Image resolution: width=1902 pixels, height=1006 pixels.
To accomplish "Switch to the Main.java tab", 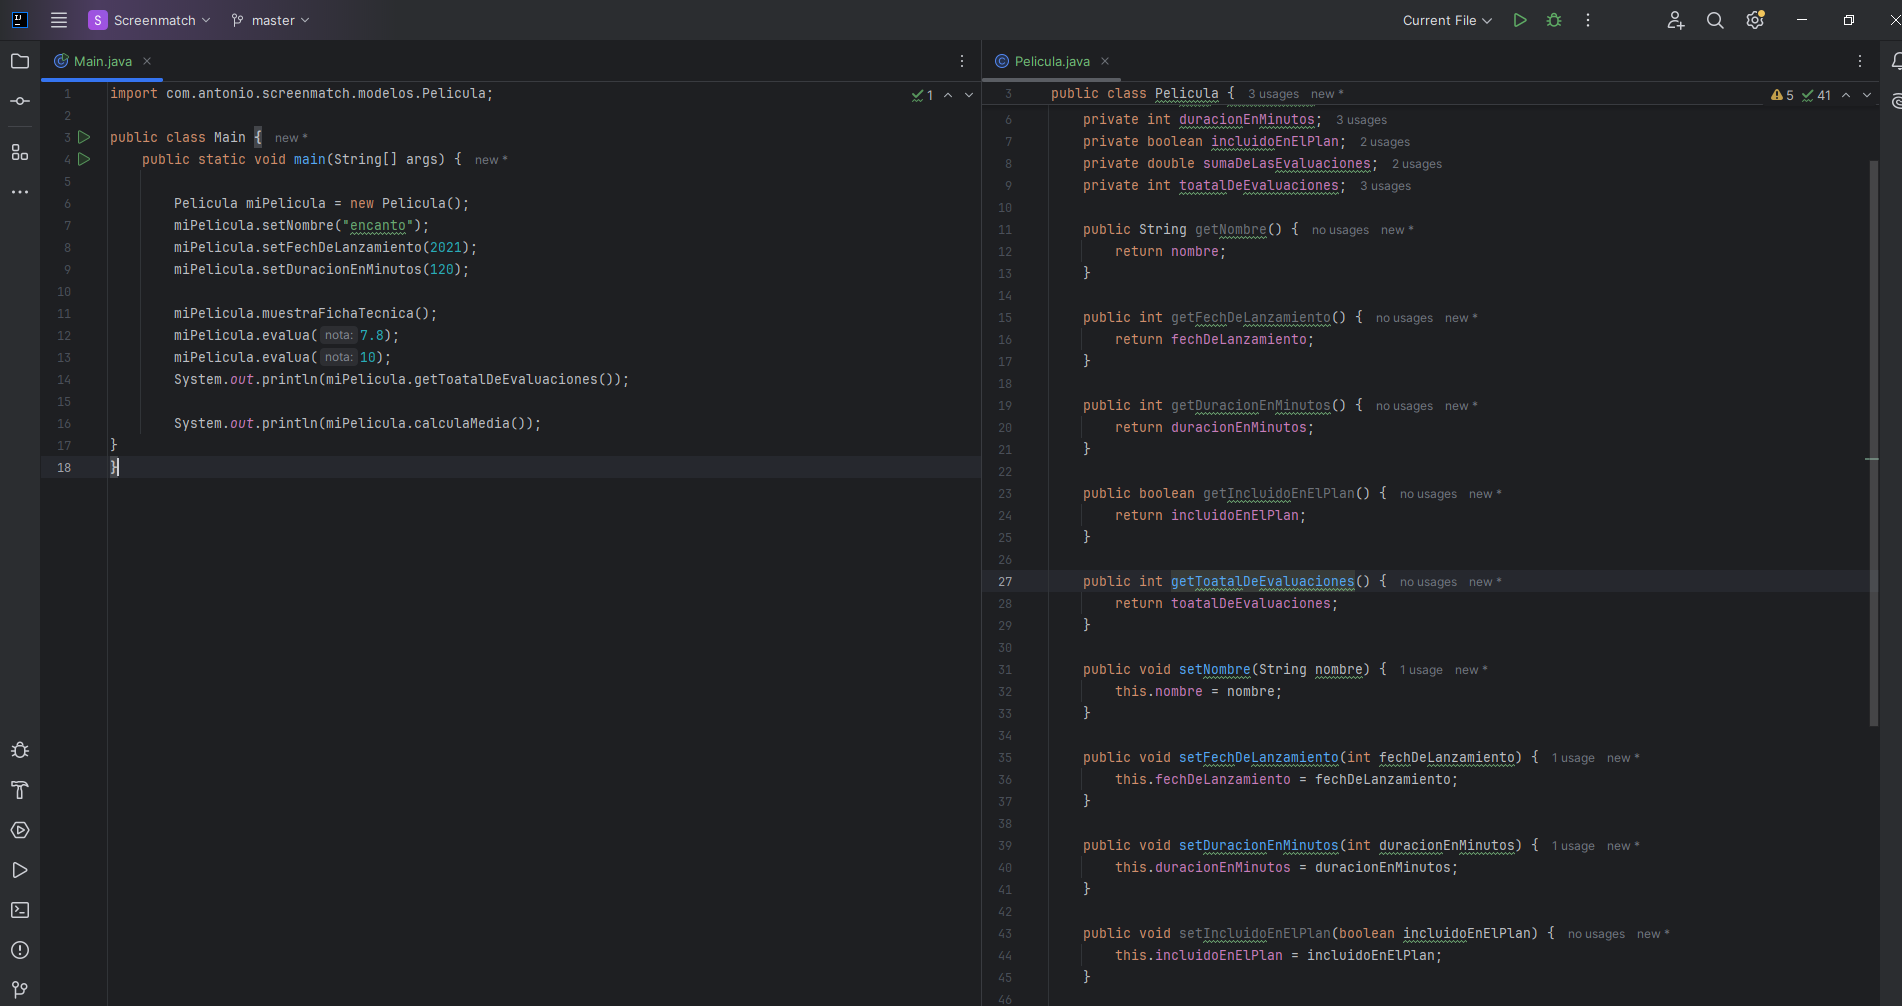I will pyautogui.click(x=102, y=61).
